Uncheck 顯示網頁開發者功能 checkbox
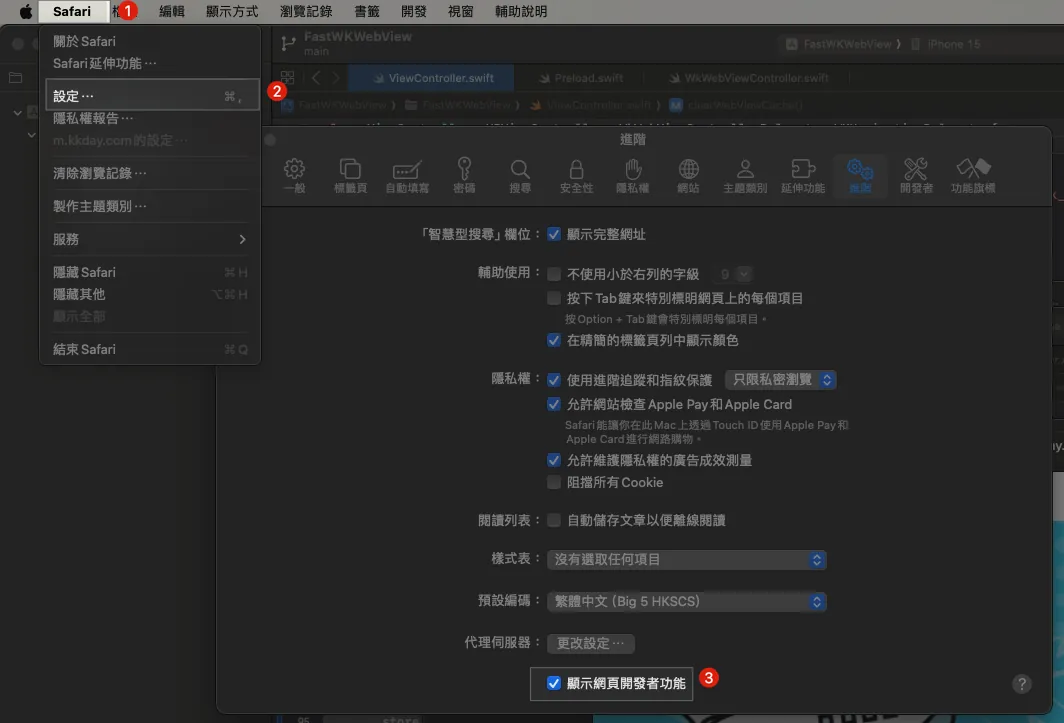1064x723 pixels. tap(554, 684)
